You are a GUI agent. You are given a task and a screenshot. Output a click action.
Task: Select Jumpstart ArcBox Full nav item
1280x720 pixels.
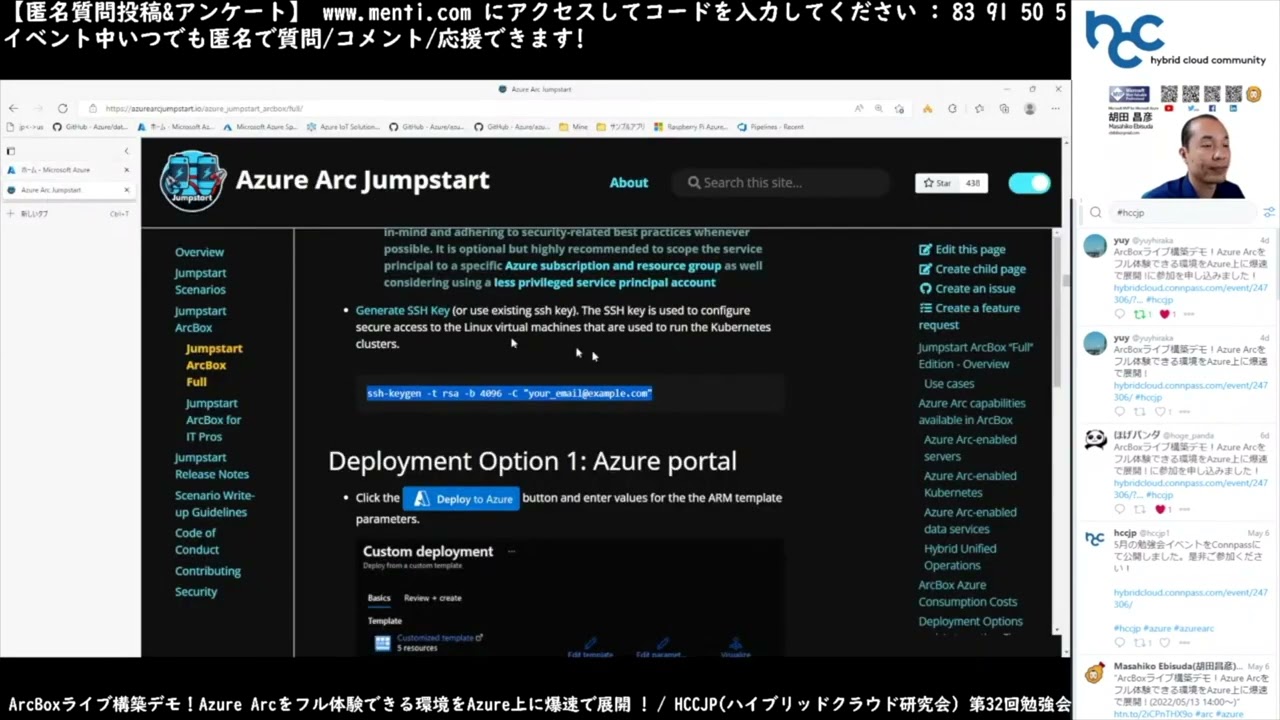(213, 365)
